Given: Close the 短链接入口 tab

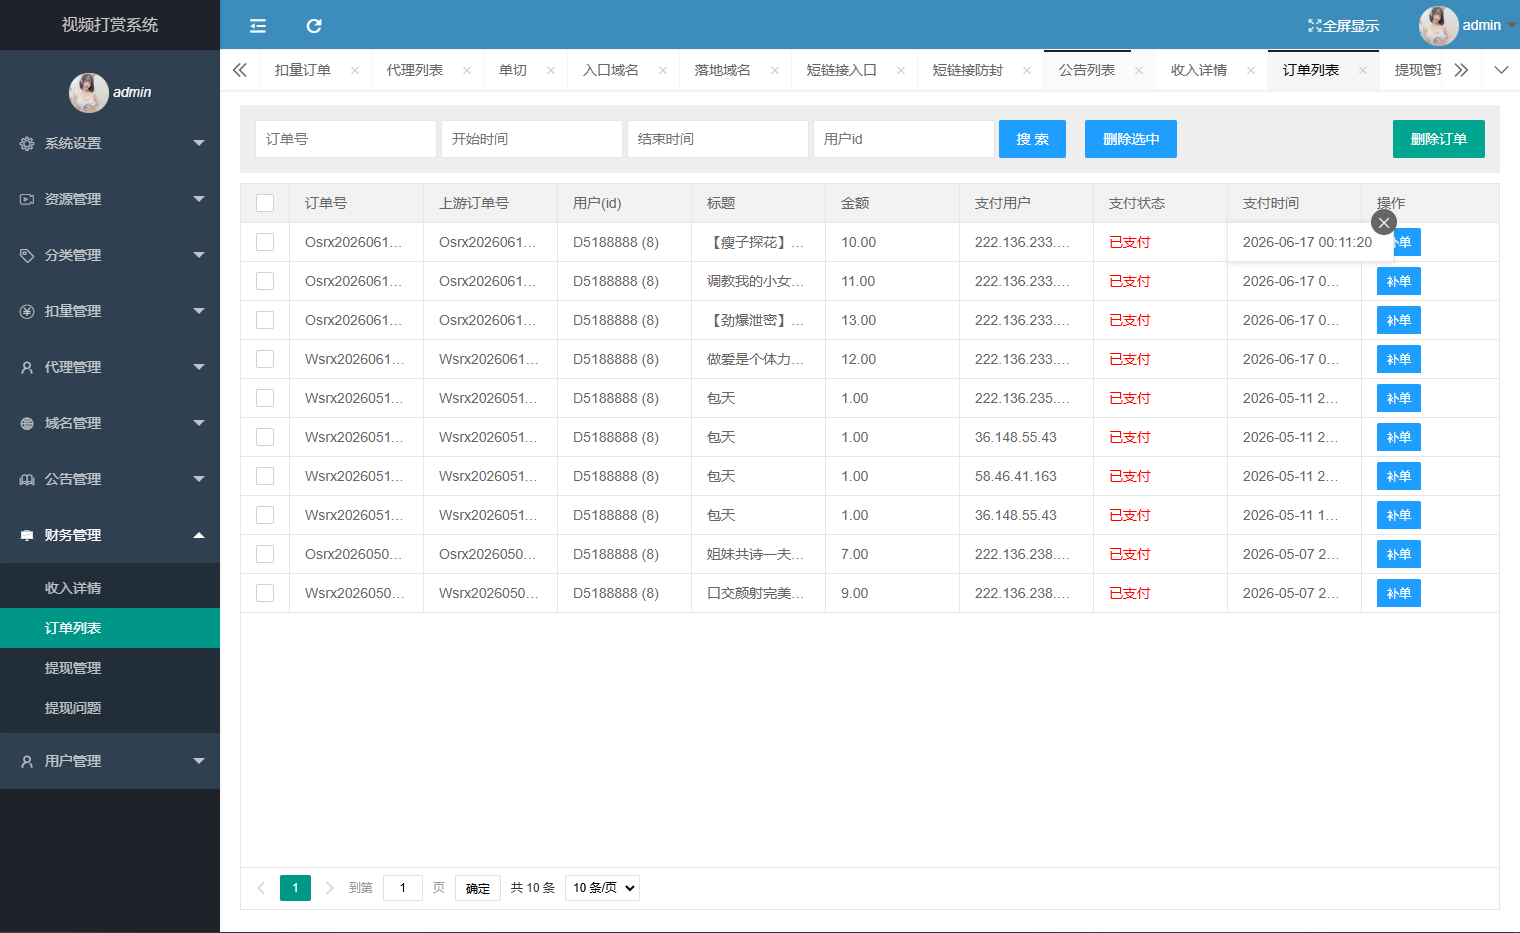Looking at the screenshot, I should [x=901, y=70].
